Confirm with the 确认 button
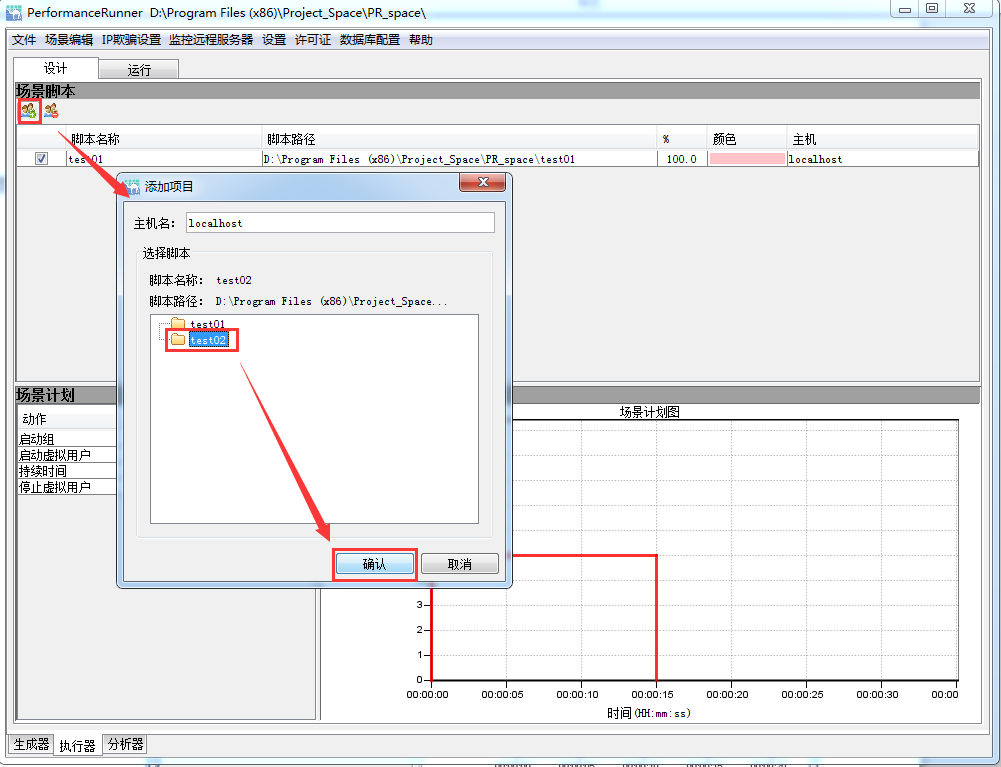The image size is (1001, 767). 375,564
